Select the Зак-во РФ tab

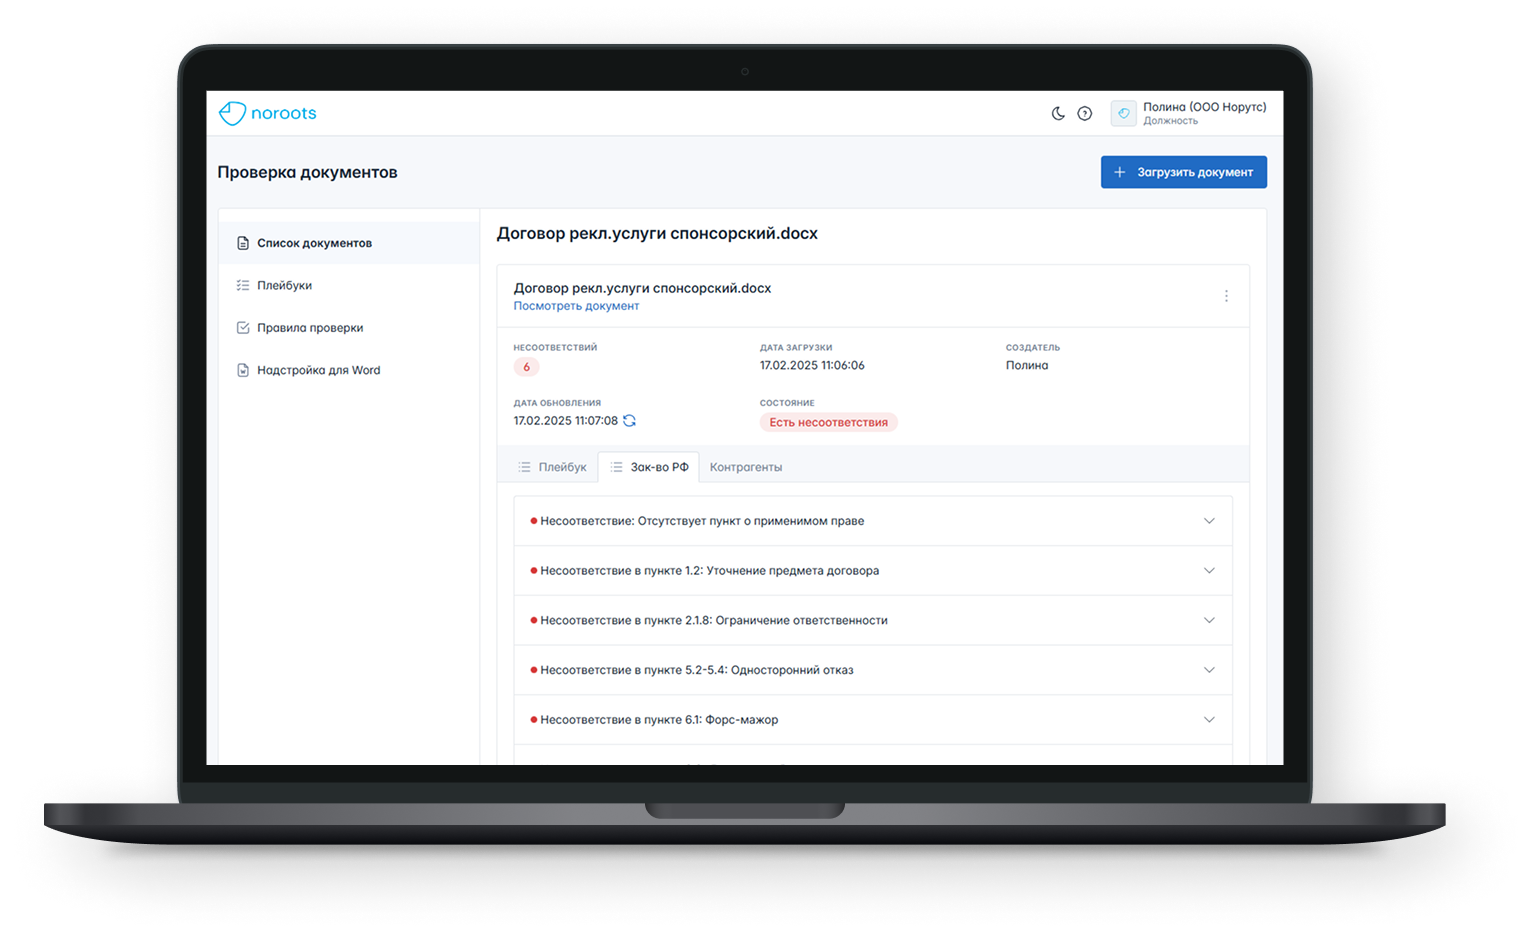pyautogui.click(x=649, y=467)
